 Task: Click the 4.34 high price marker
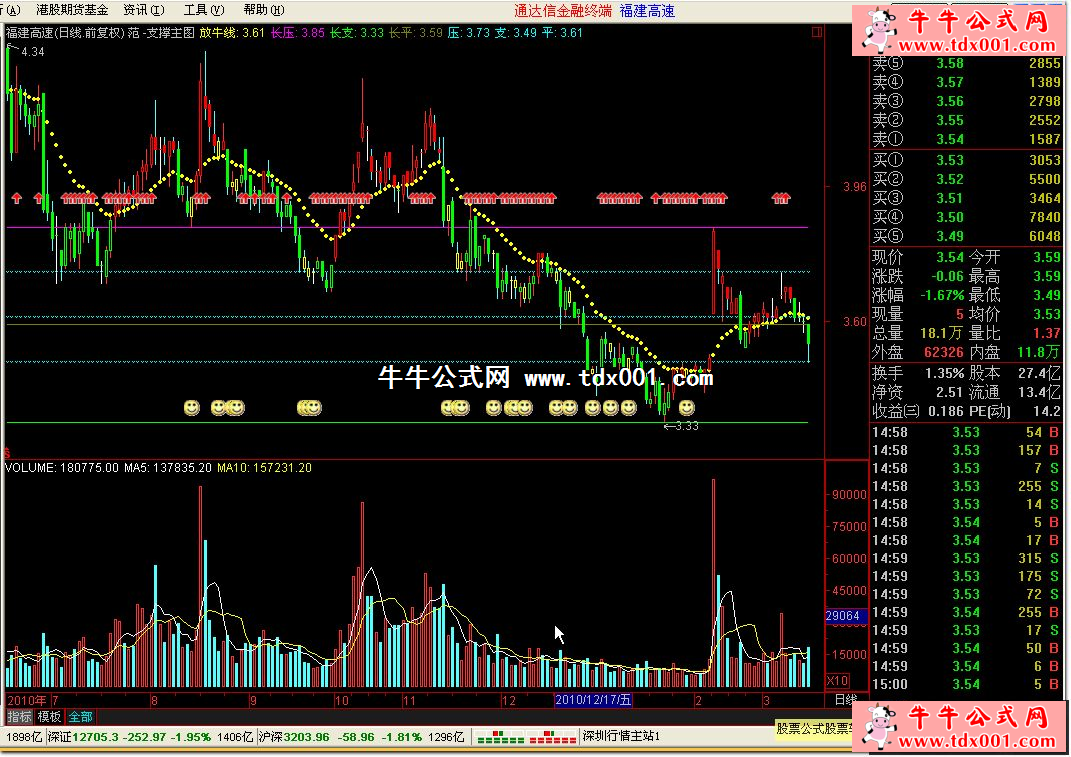(x=33, y=52)
